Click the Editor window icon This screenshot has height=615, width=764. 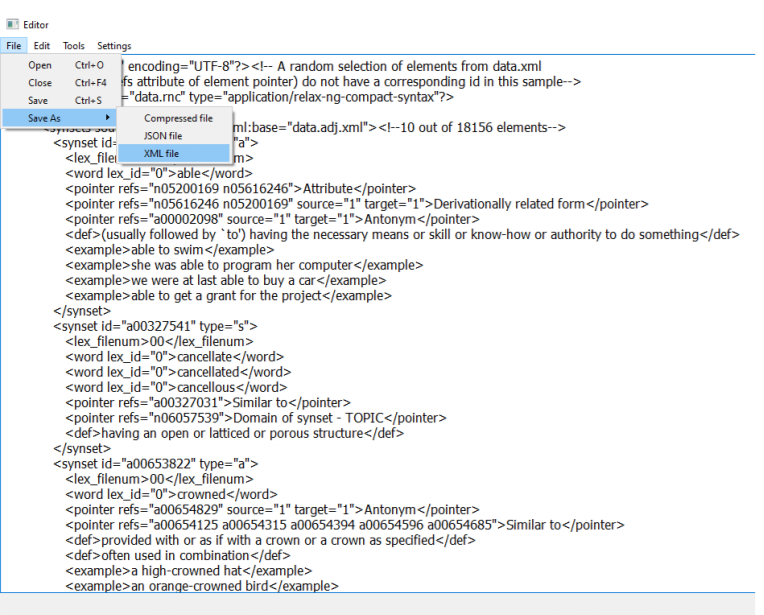pyautogui.click(x=12, y=24)
